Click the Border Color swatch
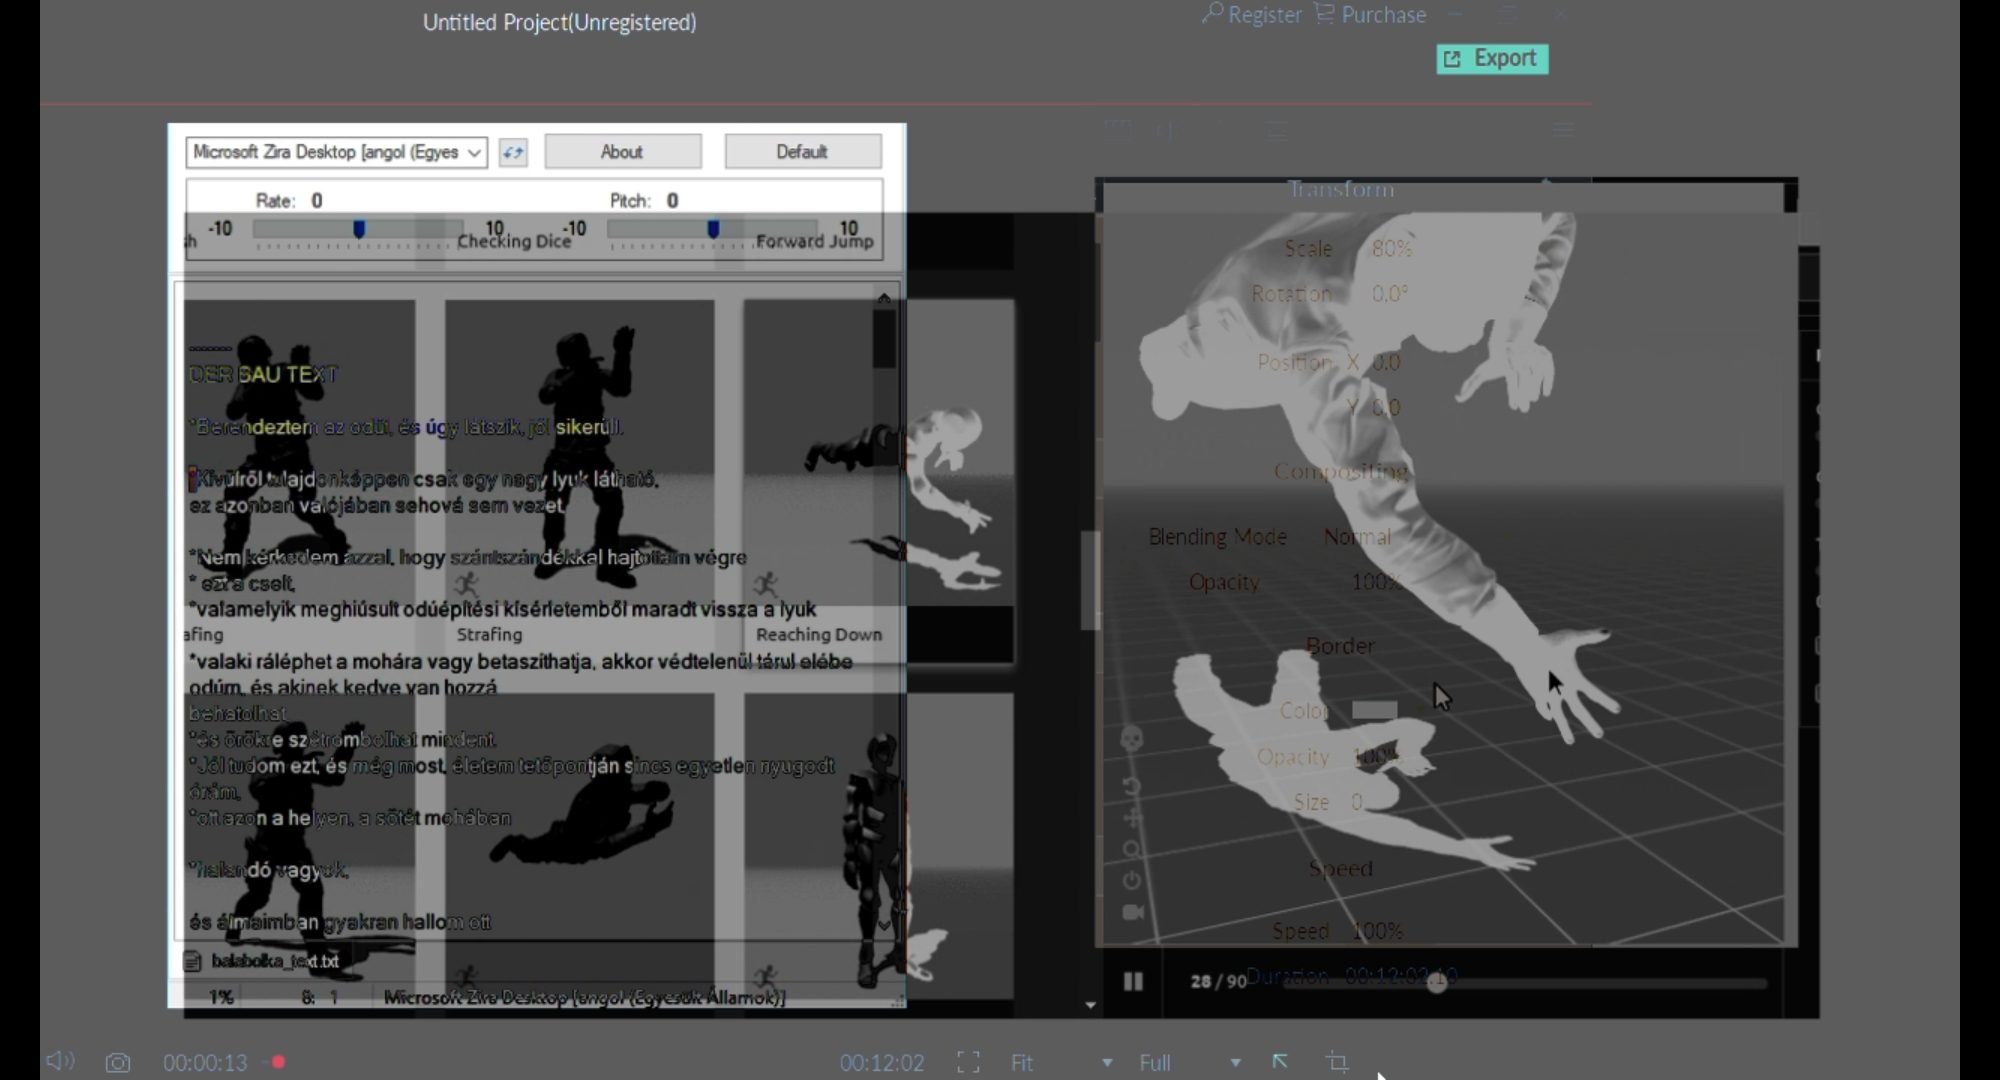2000x1080 pixels. pos(1374,709)
